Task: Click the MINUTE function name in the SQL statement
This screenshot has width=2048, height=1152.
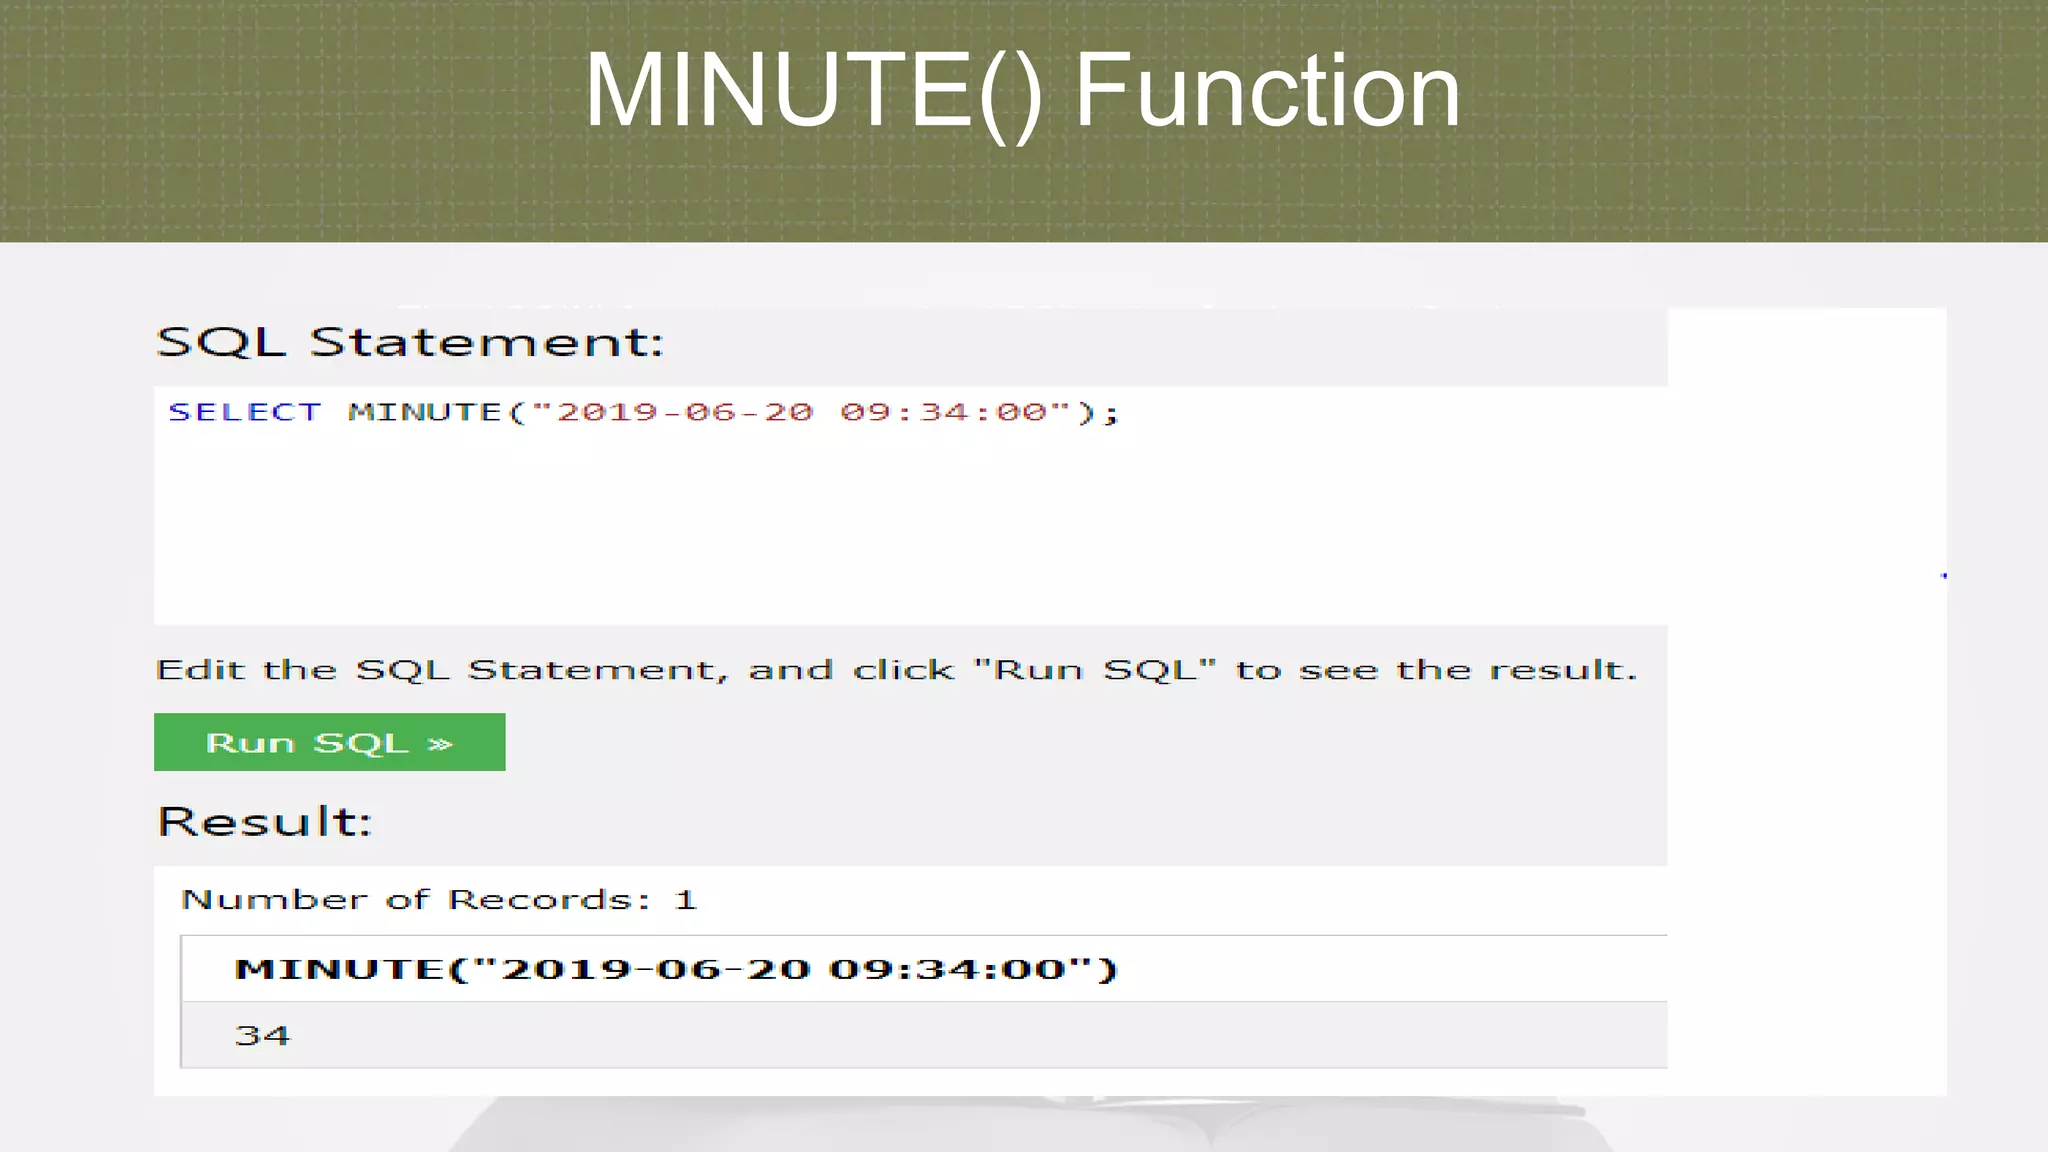Action: tap(424, 412)
